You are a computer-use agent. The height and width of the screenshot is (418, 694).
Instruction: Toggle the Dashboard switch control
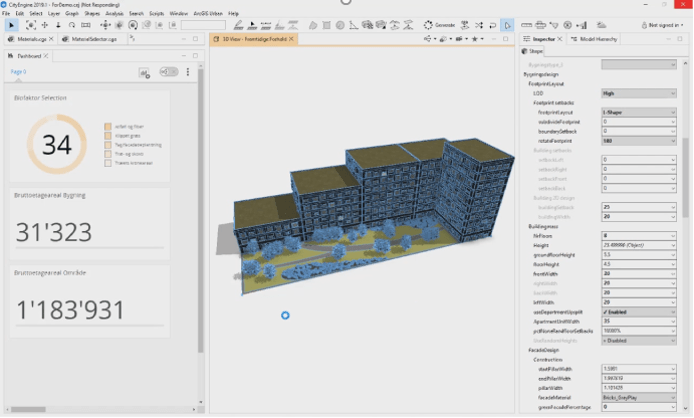[169, 72]
